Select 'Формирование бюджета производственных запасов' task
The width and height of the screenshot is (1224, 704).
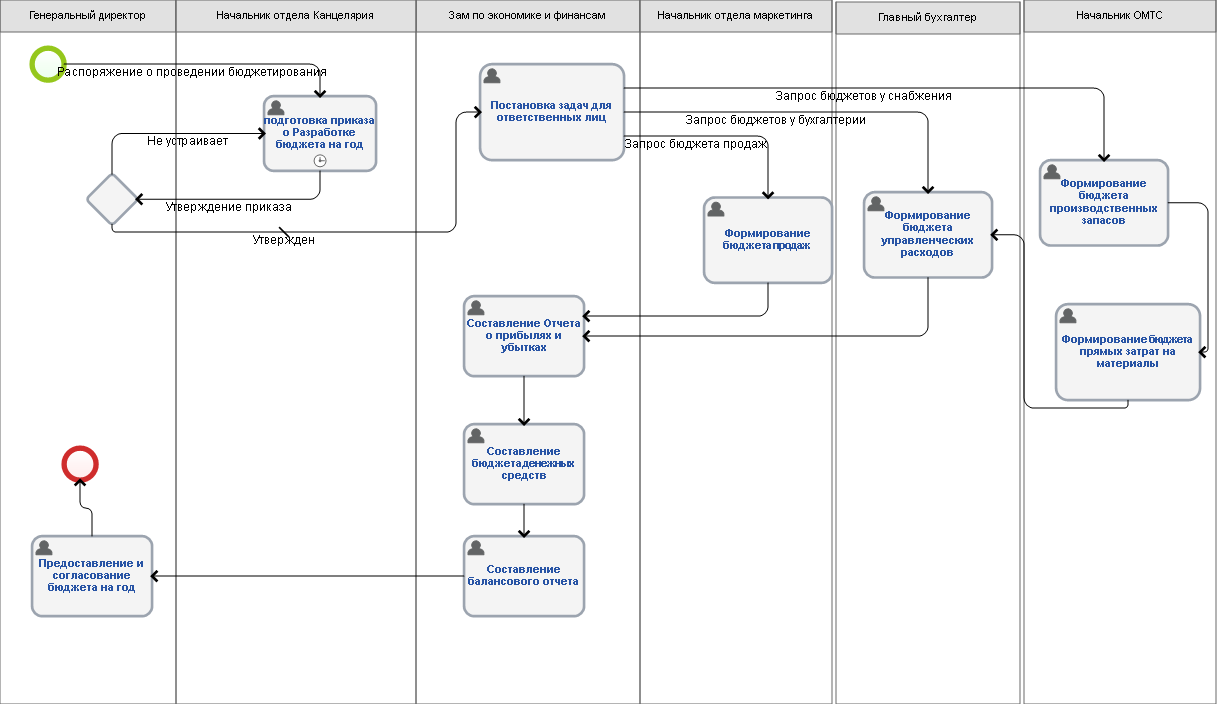tap(1104, 203)
